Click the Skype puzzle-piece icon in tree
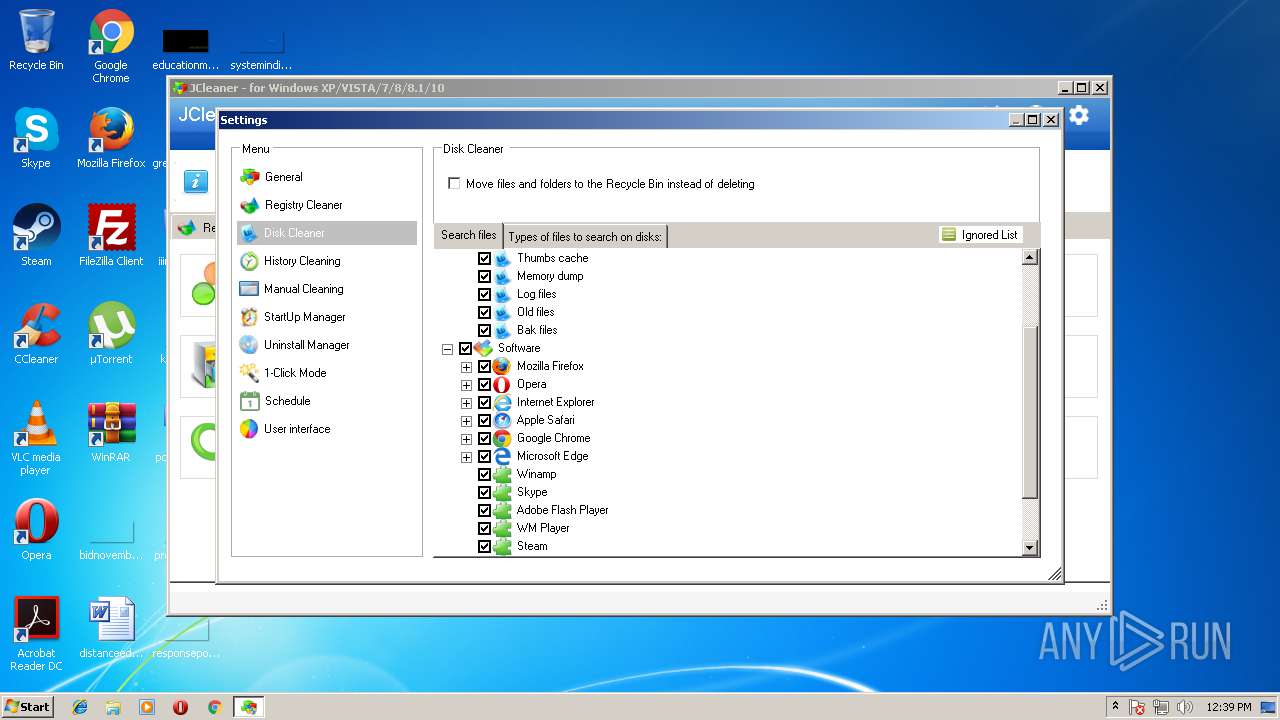1280x720 pixels. 502,492
